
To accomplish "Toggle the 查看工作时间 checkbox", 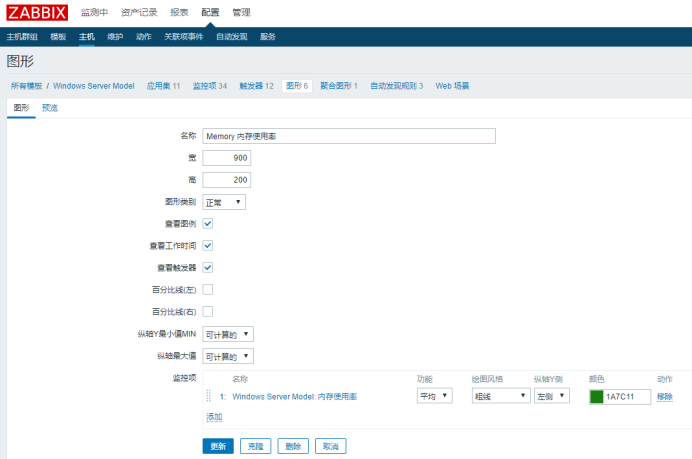I will coord(207,246).
